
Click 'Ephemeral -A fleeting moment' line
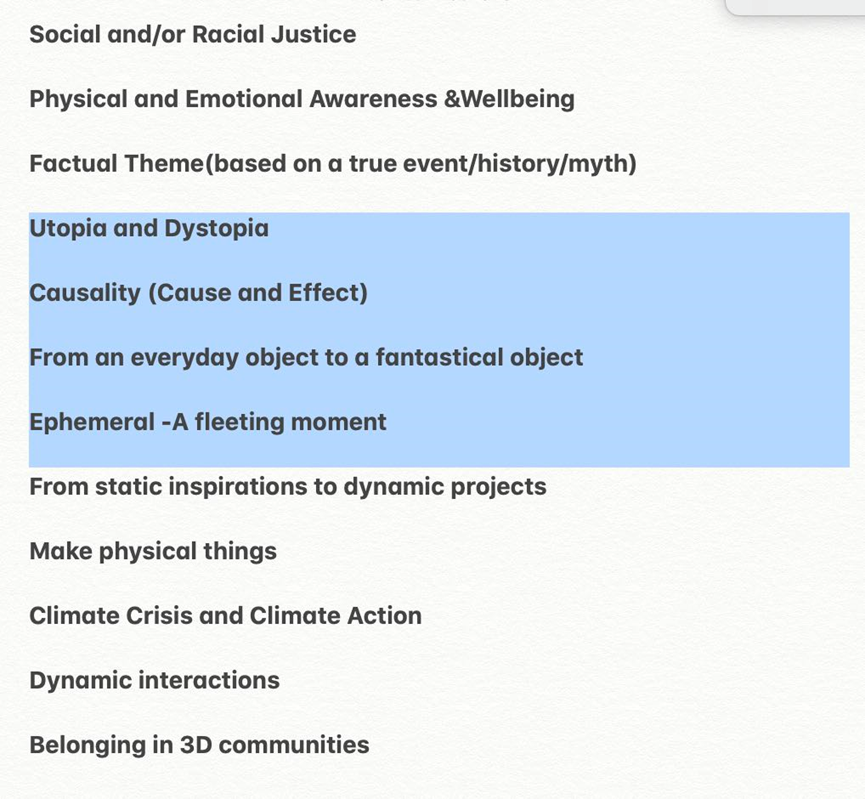point(207,422)
